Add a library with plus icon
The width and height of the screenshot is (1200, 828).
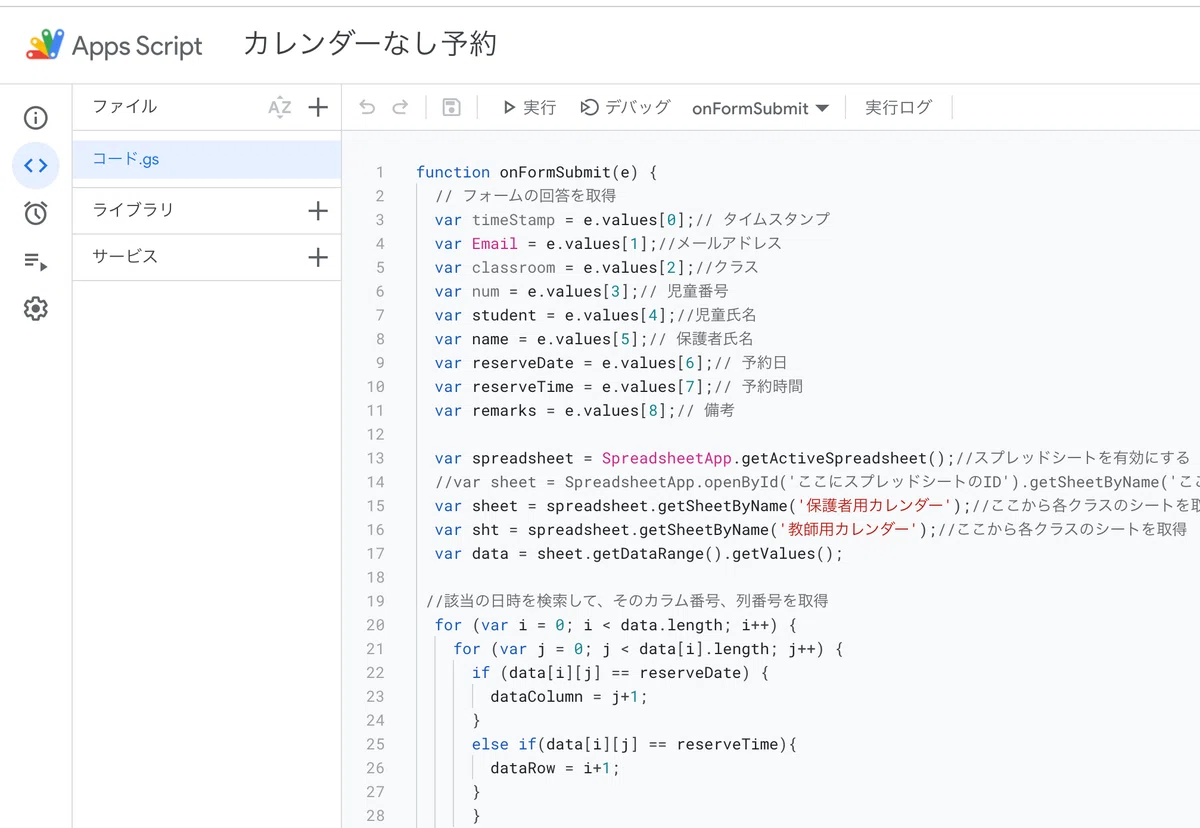click(x=318, y=211)
